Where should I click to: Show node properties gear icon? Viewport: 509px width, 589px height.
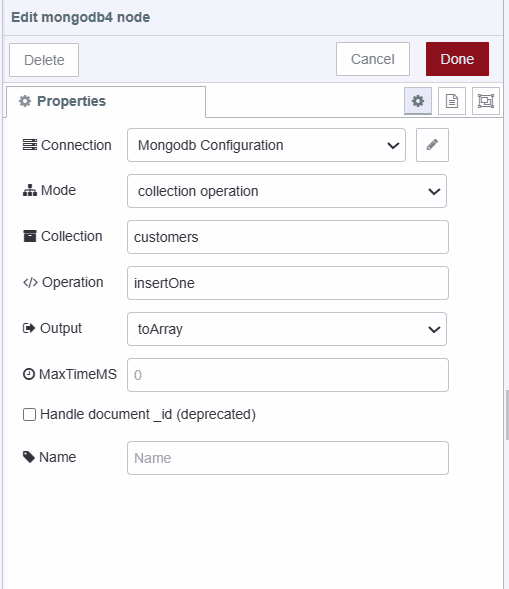click(x=418, y=101)
